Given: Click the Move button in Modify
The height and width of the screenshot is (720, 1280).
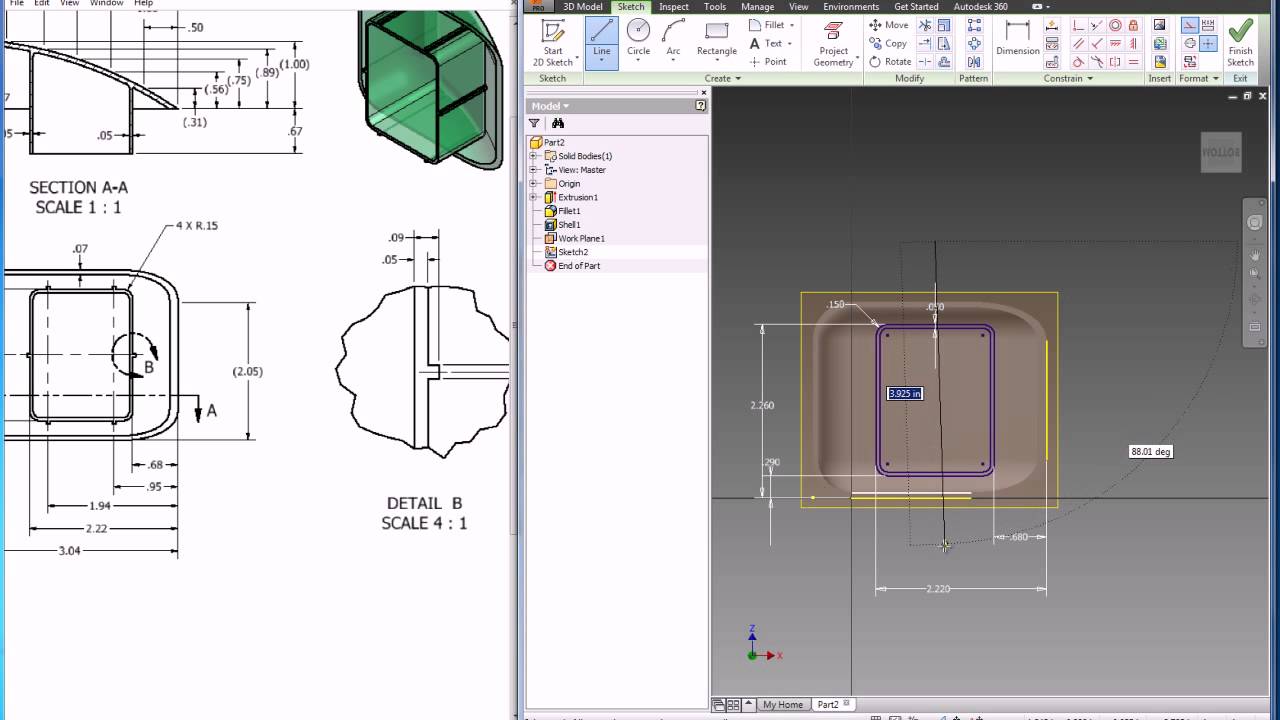Looking at the screenshot, I should pos(888,25).
